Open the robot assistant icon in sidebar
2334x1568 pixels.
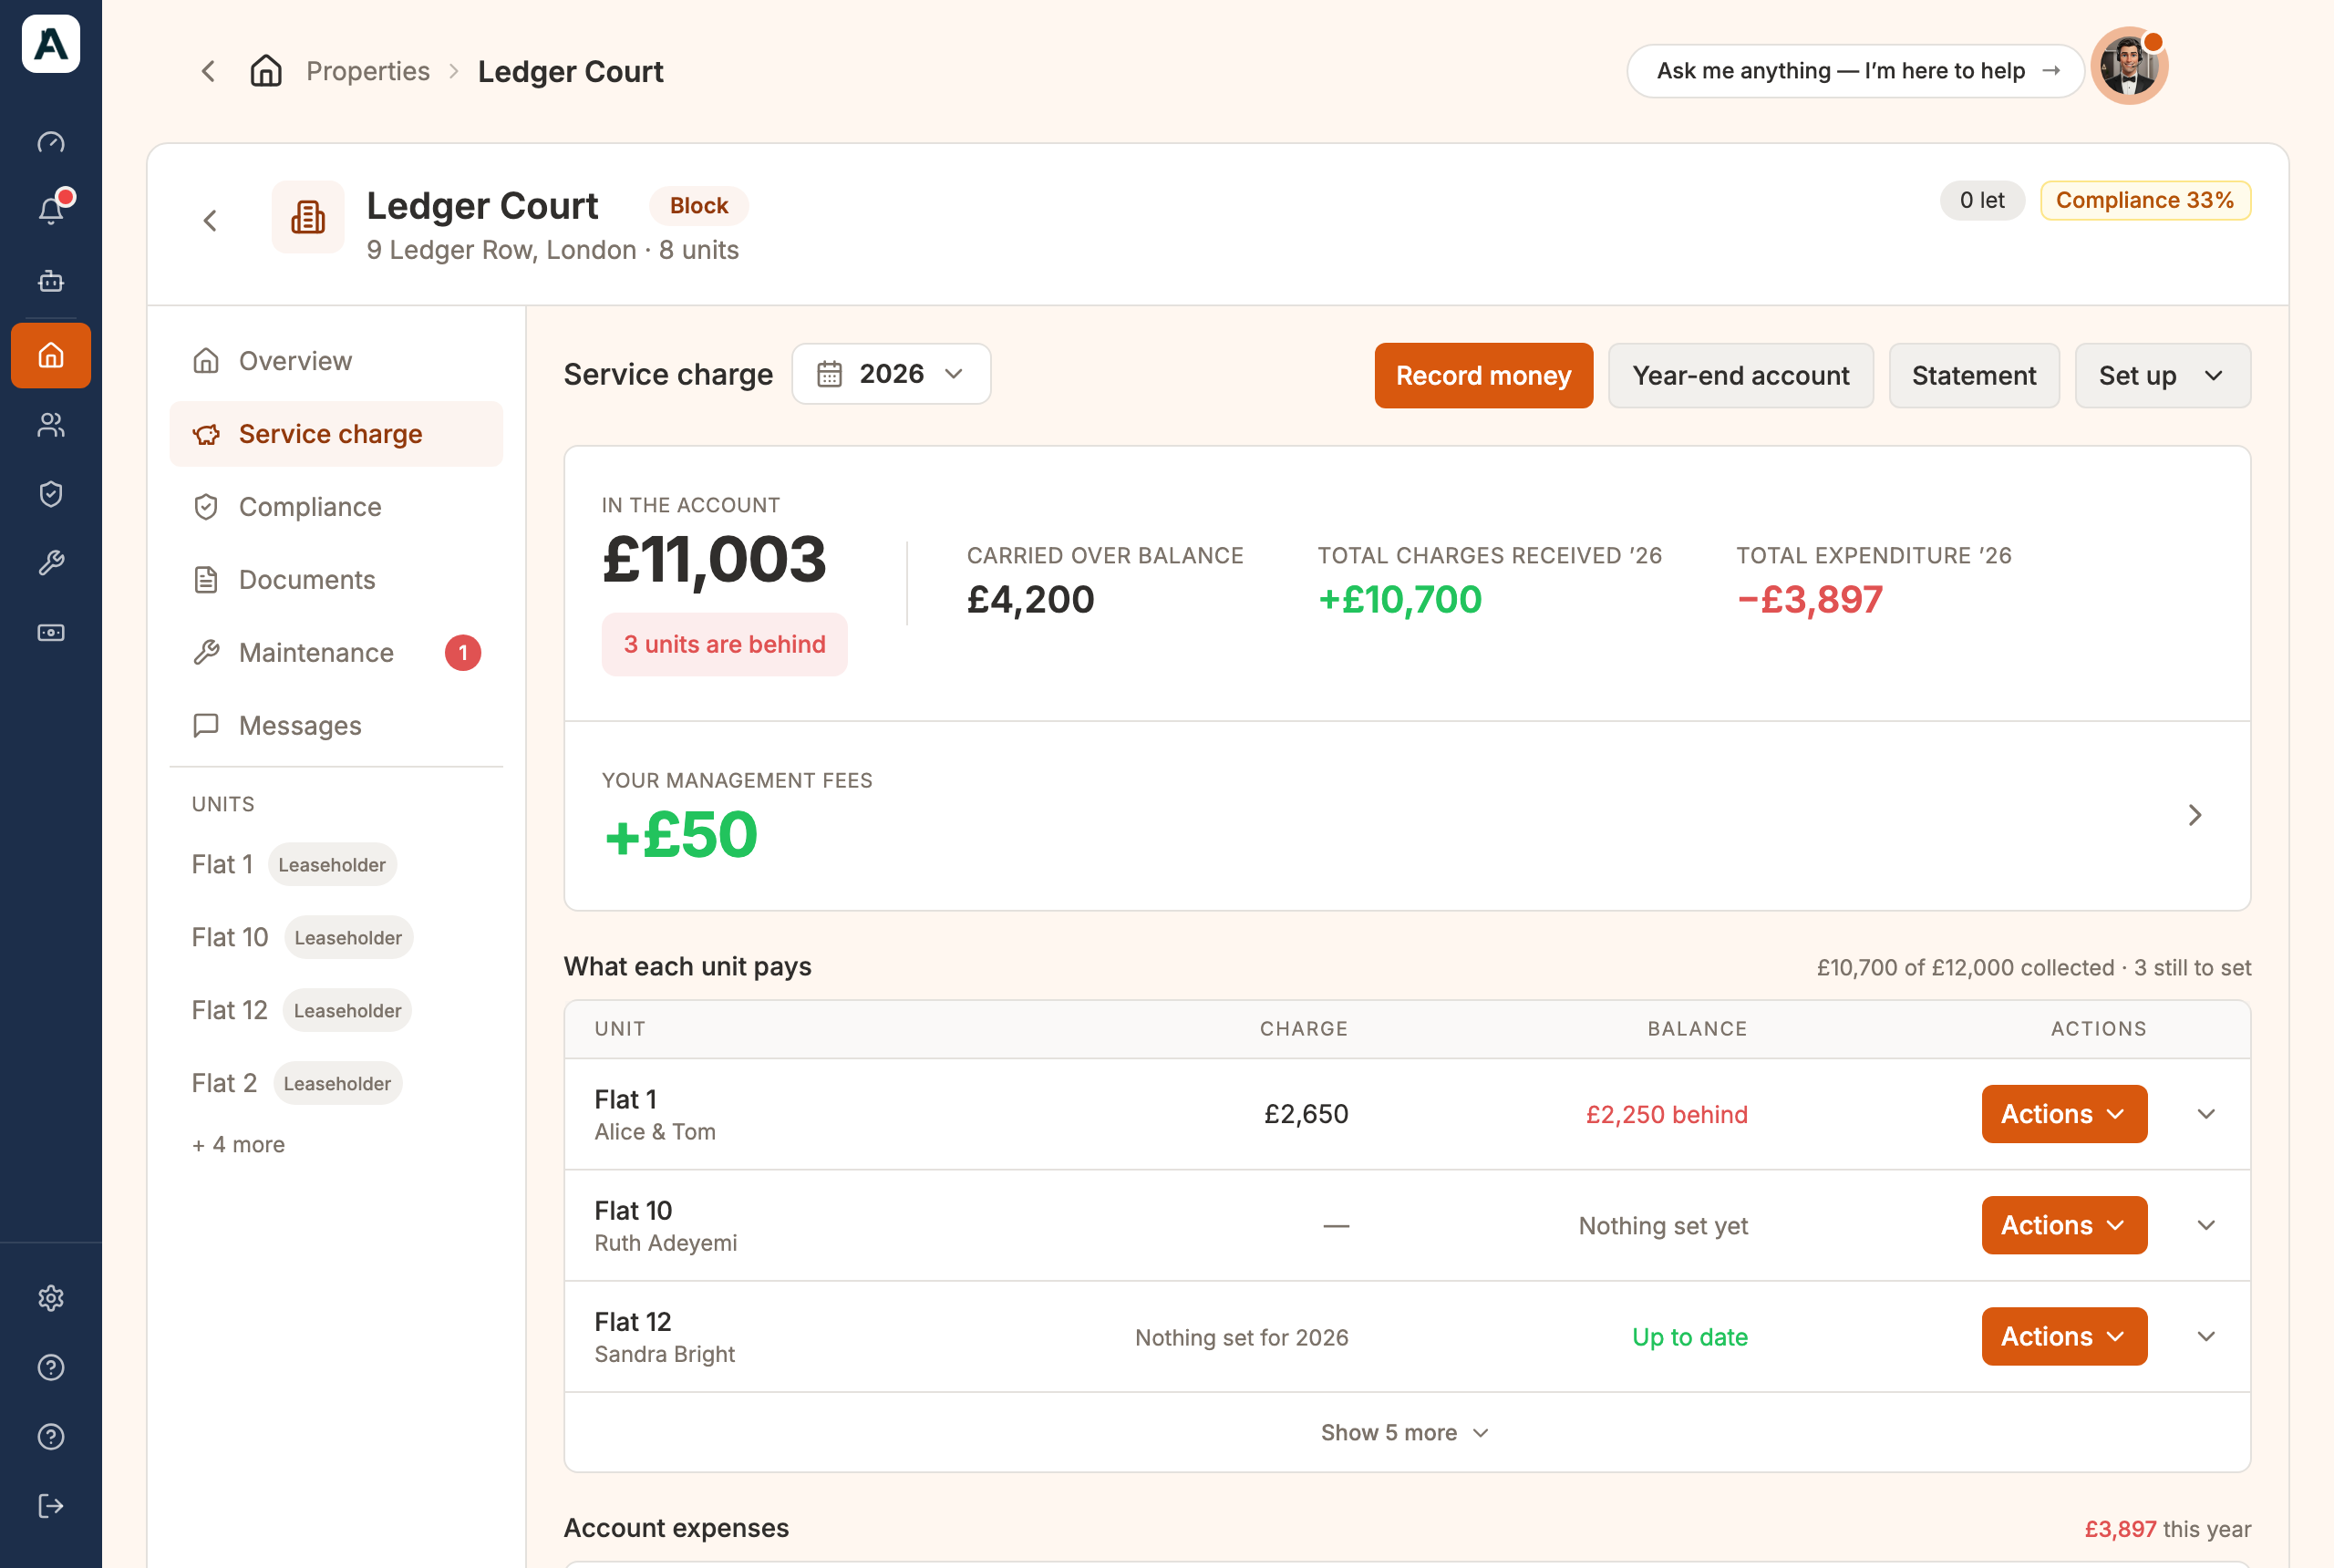point(51,281)
